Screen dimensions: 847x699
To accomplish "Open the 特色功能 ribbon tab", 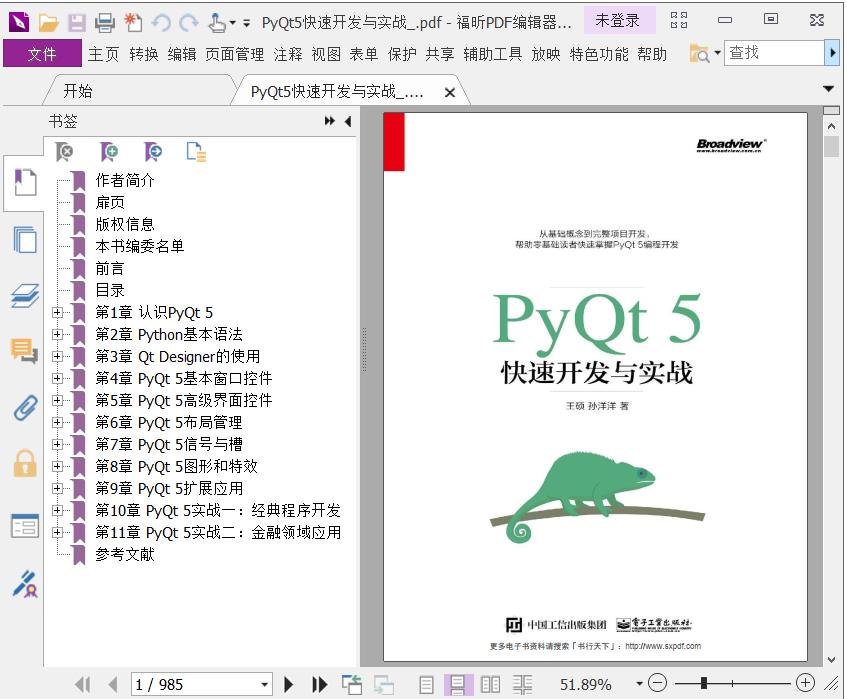I will tap(599, 54).
